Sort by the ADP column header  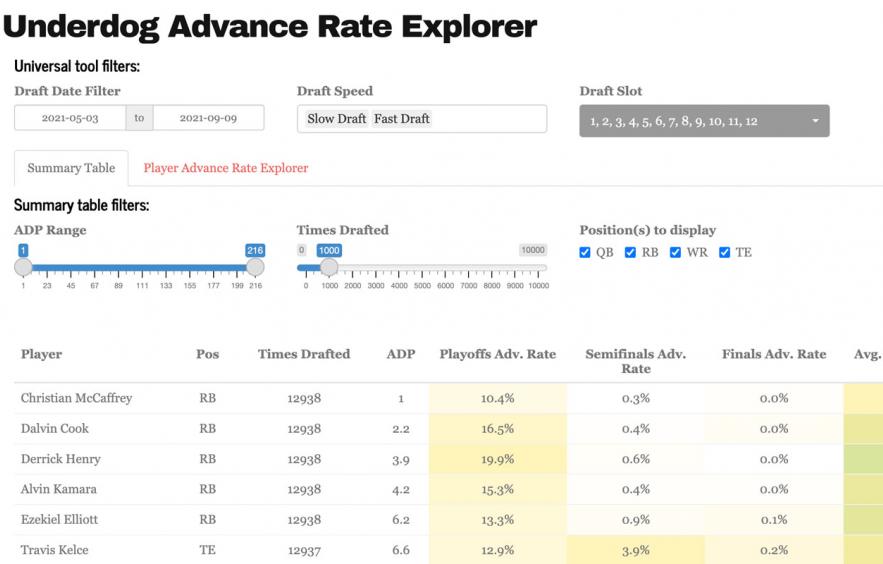tap(400, 354)
